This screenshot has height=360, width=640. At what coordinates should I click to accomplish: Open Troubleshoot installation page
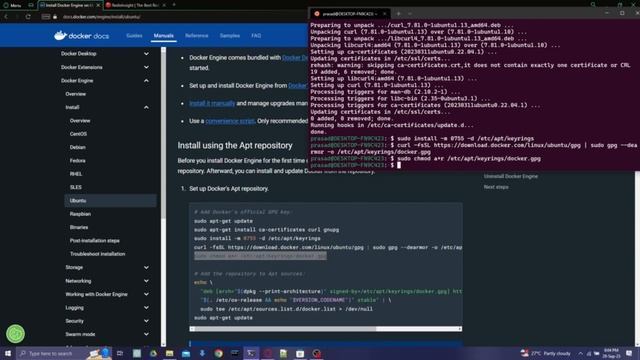[98, 254]
